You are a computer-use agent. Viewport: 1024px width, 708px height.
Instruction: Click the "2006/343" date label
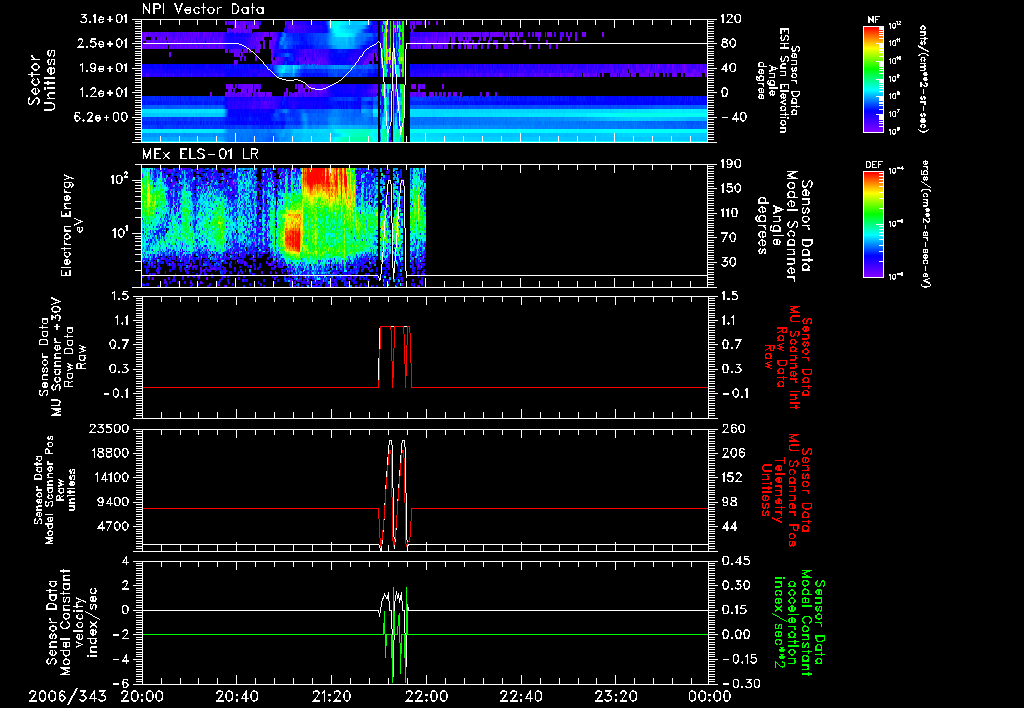click(67, 696)
